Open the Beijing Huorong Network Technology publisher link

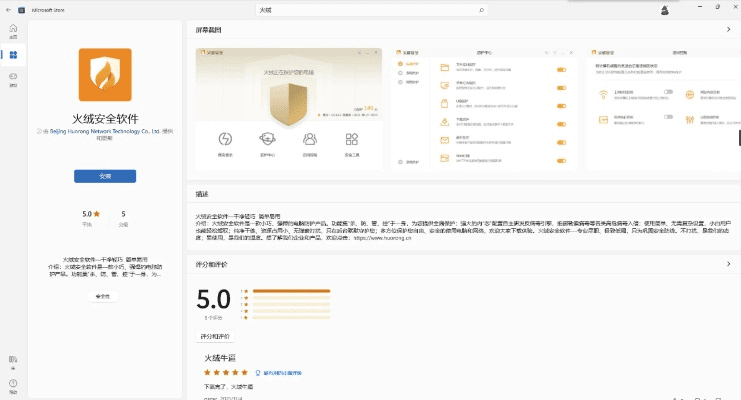coord(105,131)
